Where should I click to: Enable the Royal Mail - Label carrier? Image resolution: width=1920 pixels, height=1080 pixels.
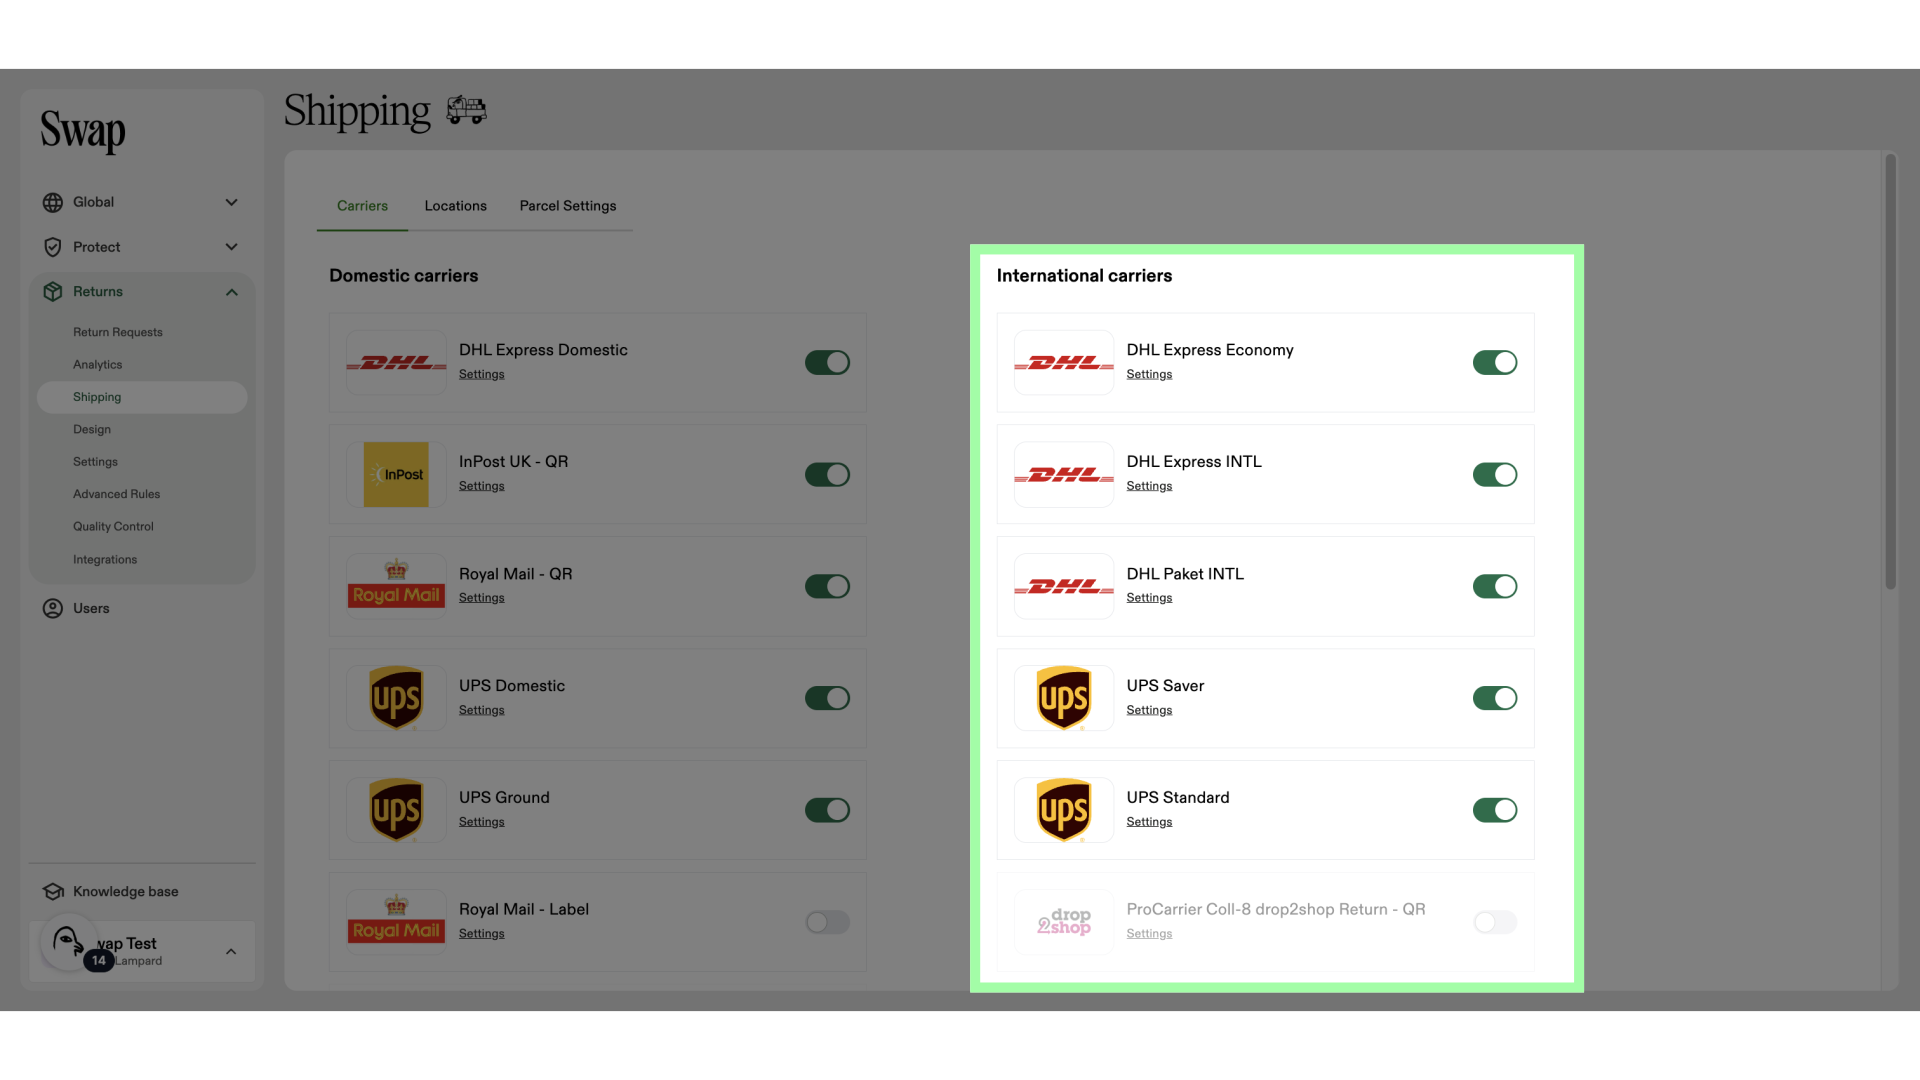click(x=827, y=922)
